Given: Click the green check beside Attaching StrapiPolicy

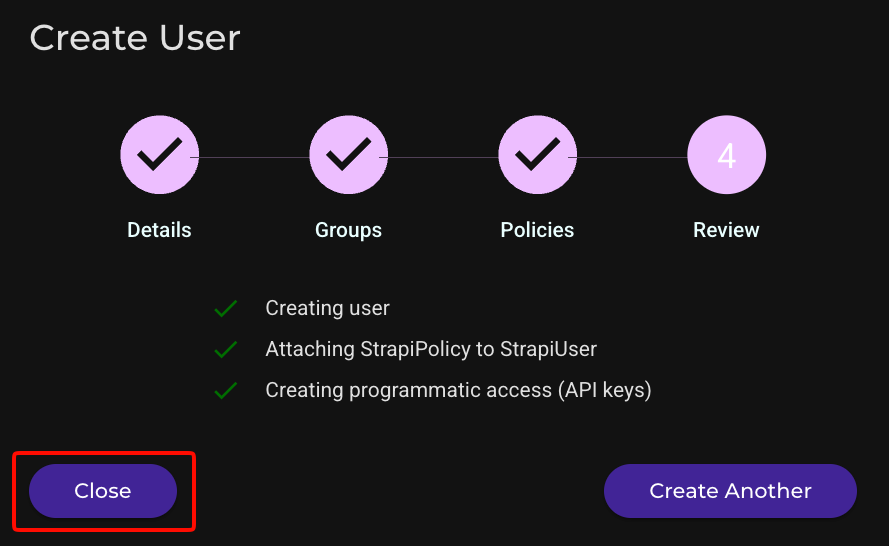Looking at the screenshot, I should [226, 349].
